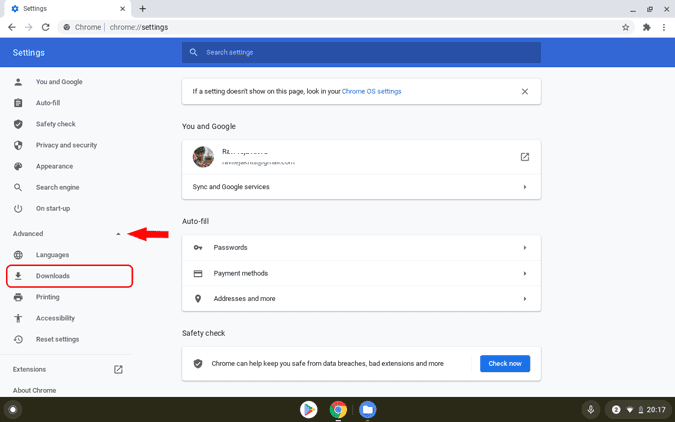
Task: Click the palette icon beside Appearance
Action: tap(18, 166)
